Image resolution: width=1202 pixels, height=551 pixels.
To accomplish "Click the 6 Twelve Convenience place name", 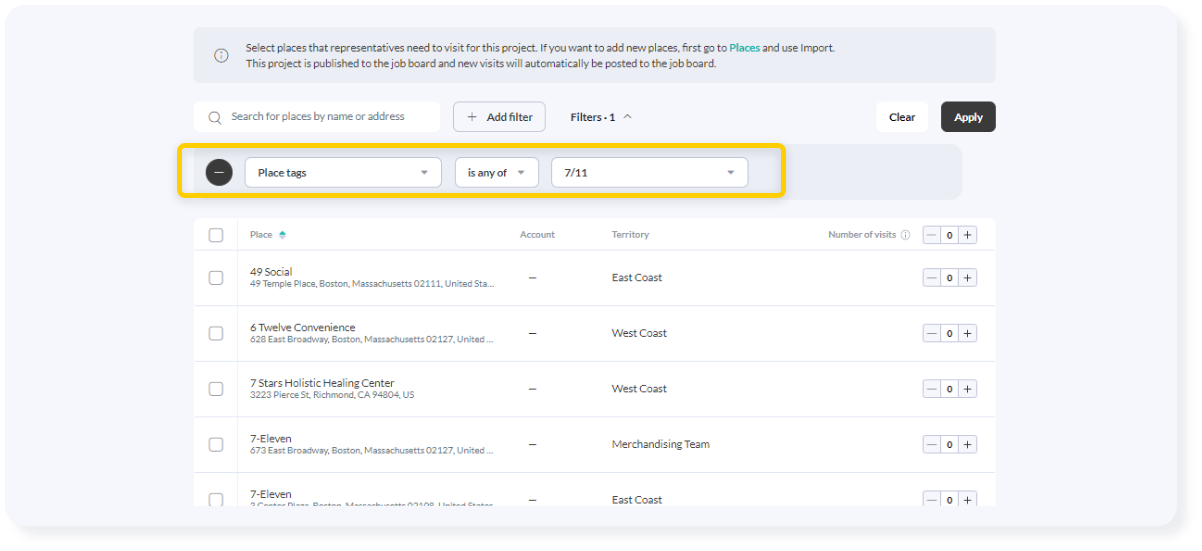I will [303, 327].
